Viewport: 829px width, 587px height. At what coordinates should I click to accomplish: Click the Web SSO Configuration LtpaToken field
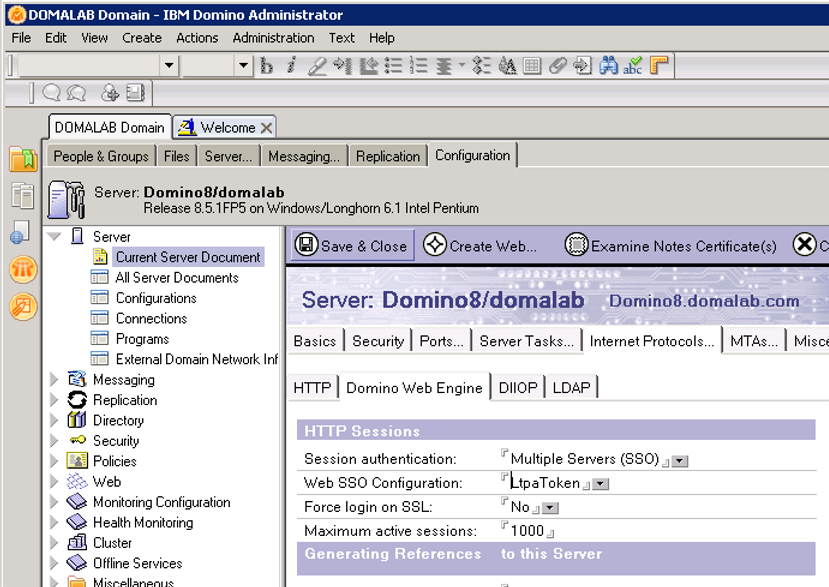[x=545, y=483]
